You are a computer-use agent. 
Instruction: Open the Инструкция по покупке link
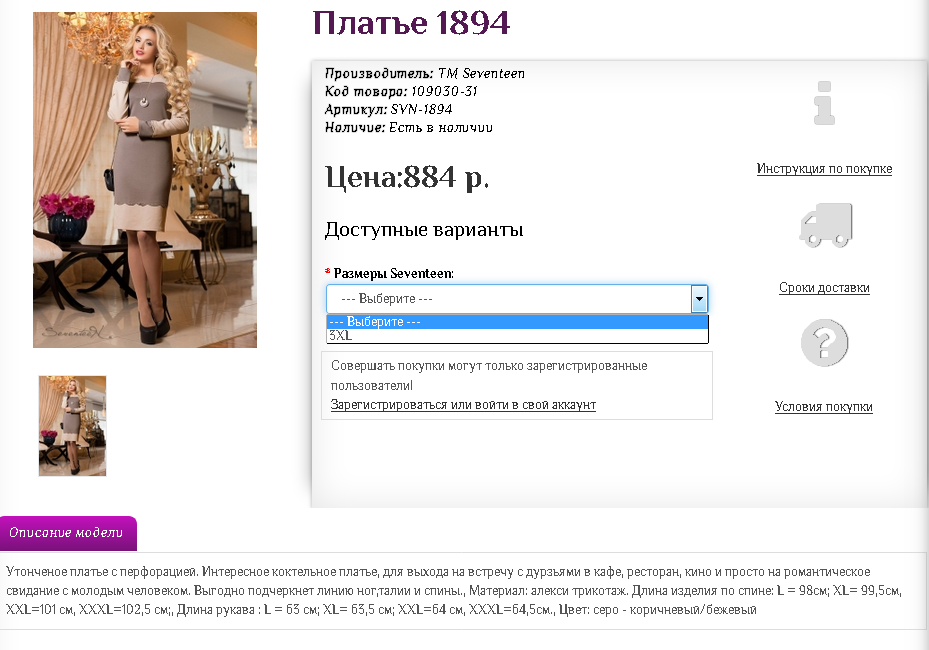coord(824,169)
